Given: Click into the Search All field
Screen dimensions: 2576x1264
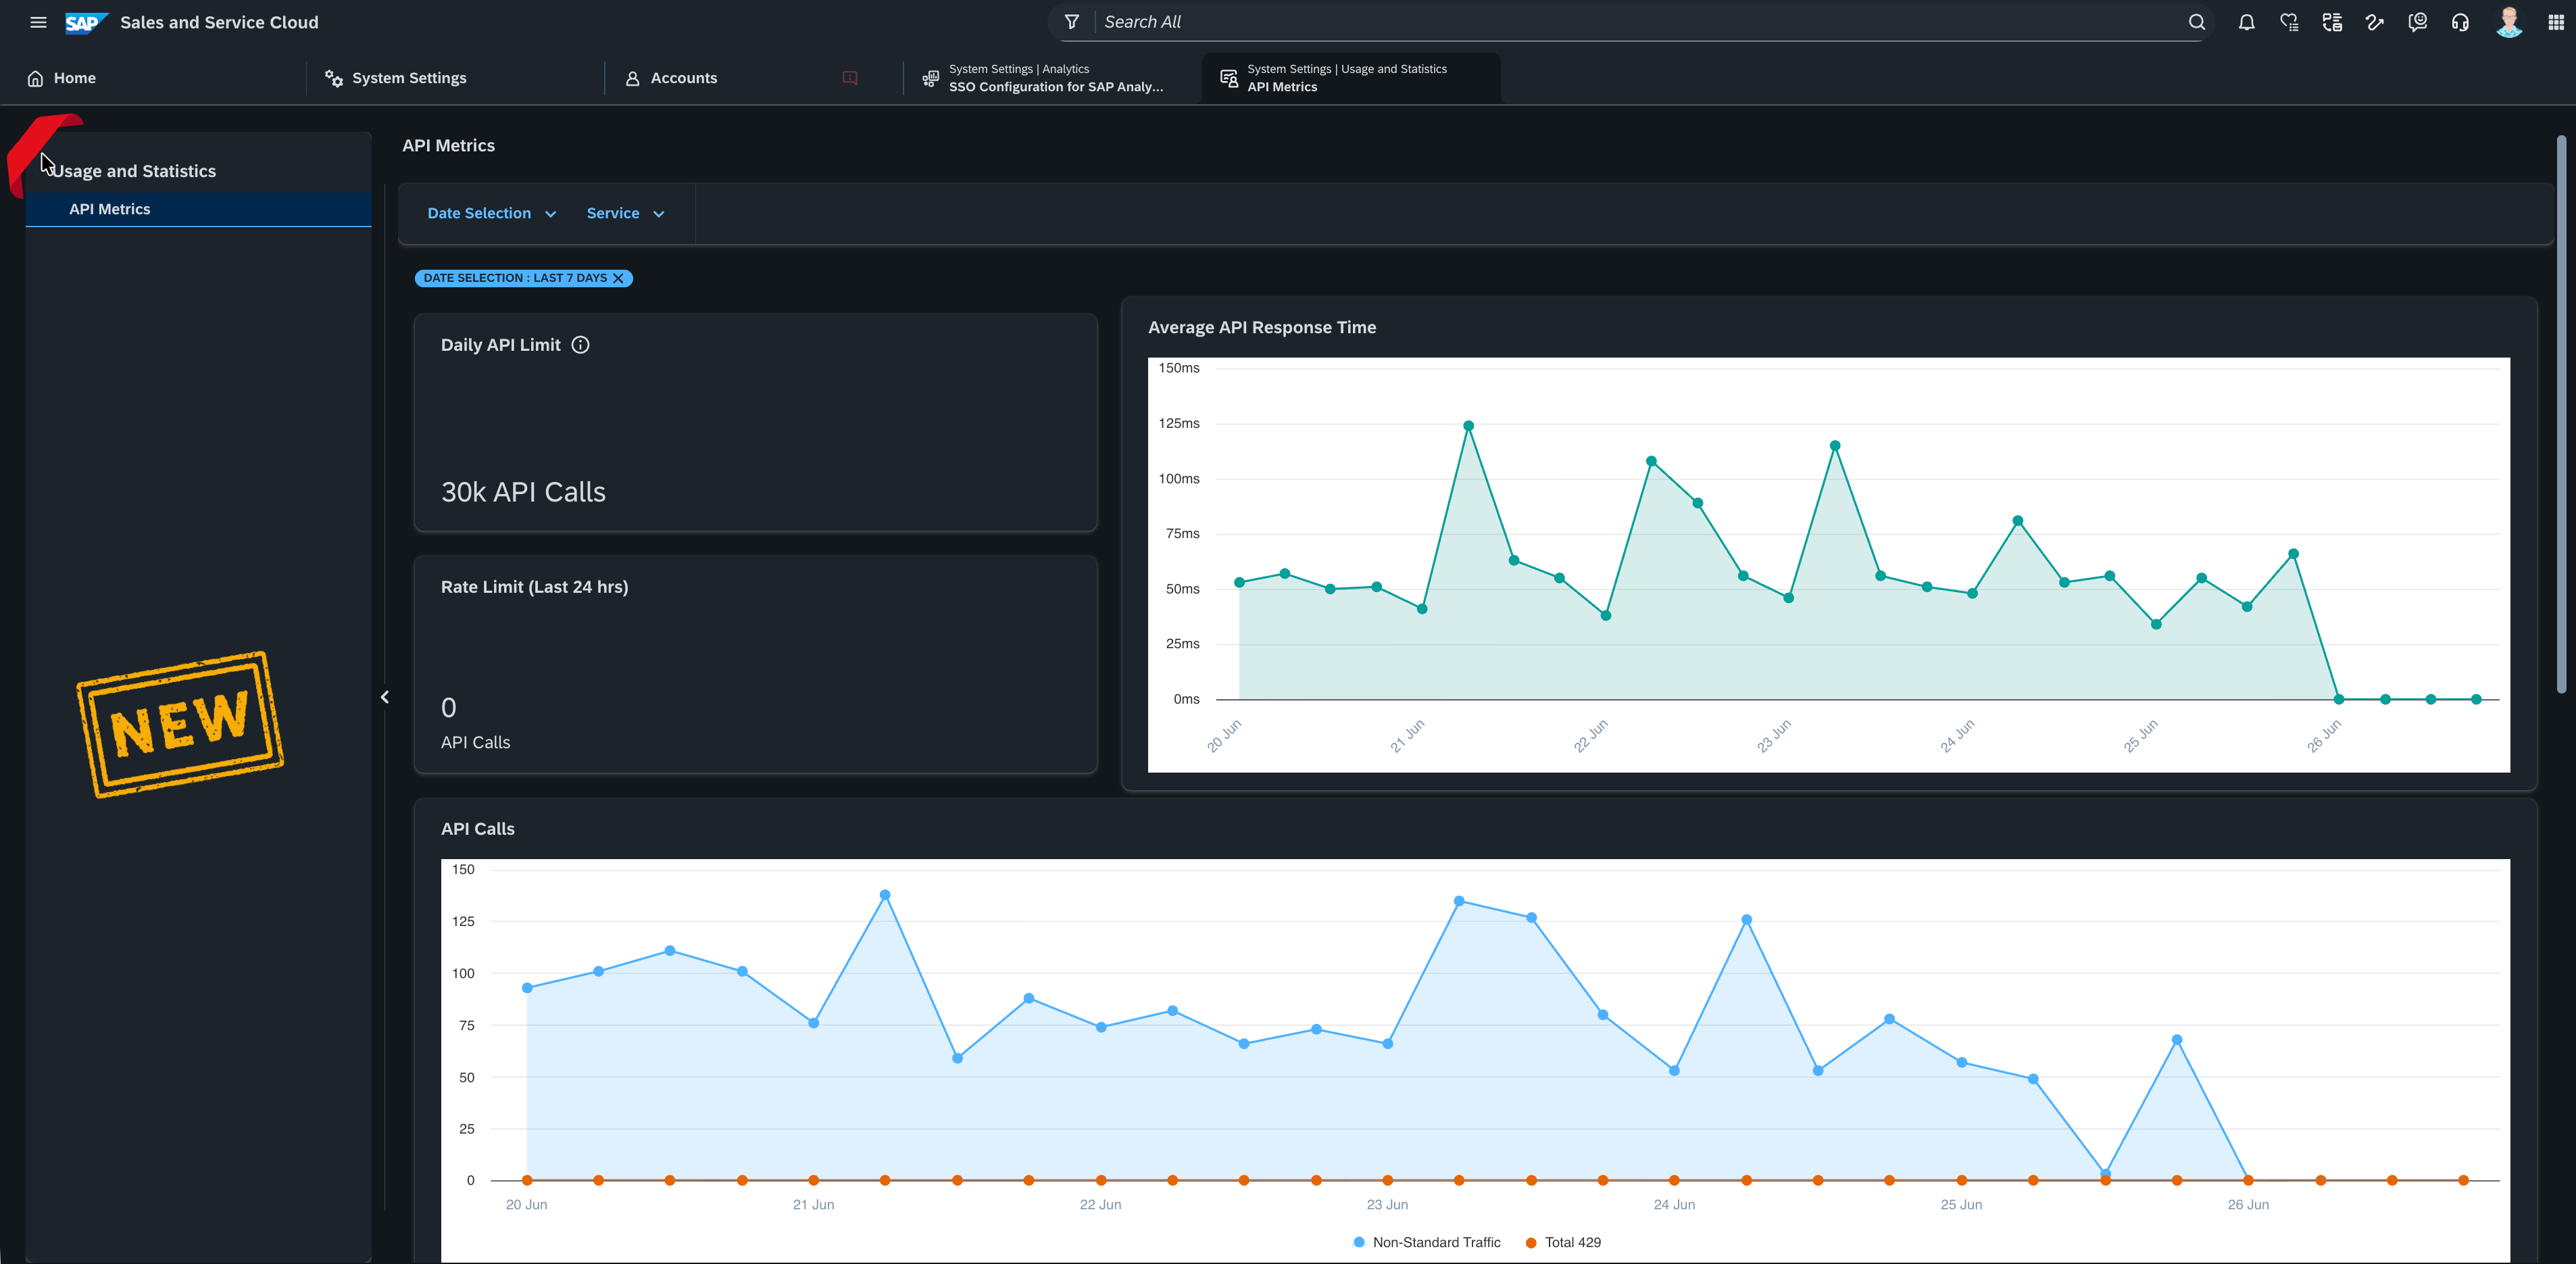Looking at the screenshot, I should click(1640, 22).
